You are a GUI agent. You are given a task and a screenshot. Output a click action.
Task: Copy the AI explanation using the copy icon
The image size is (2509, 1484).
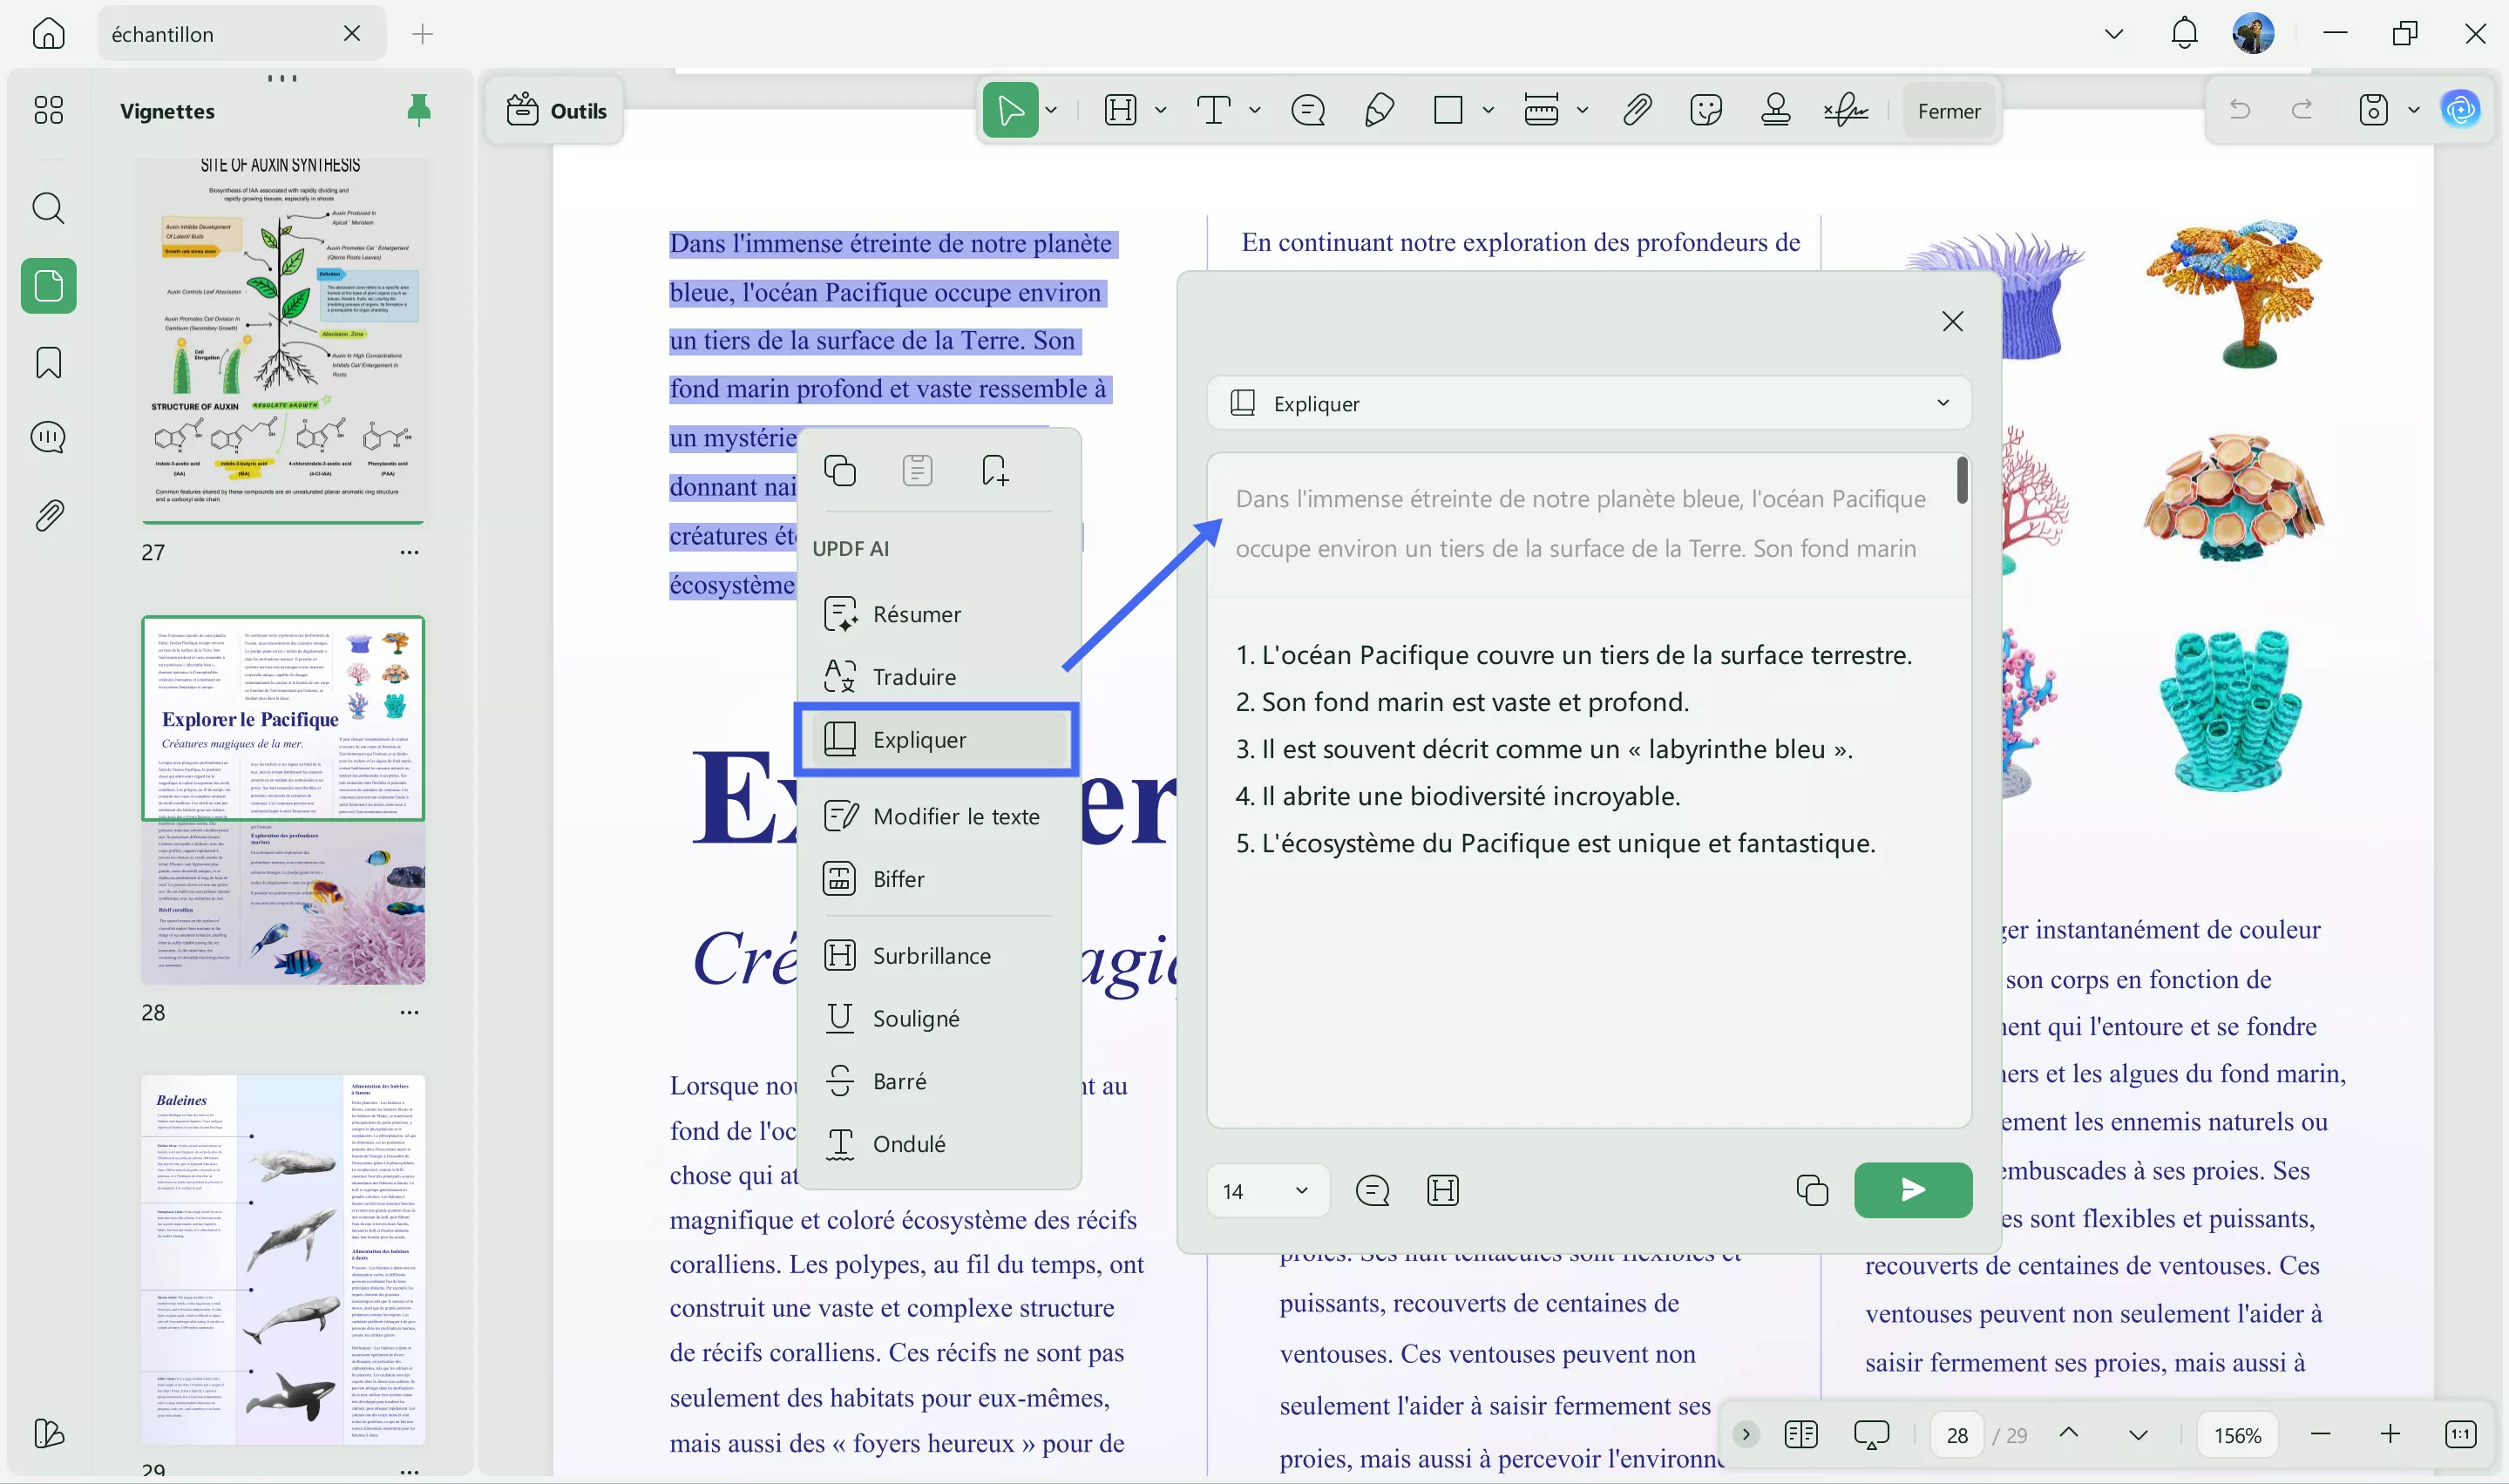pos(1812,1190)
